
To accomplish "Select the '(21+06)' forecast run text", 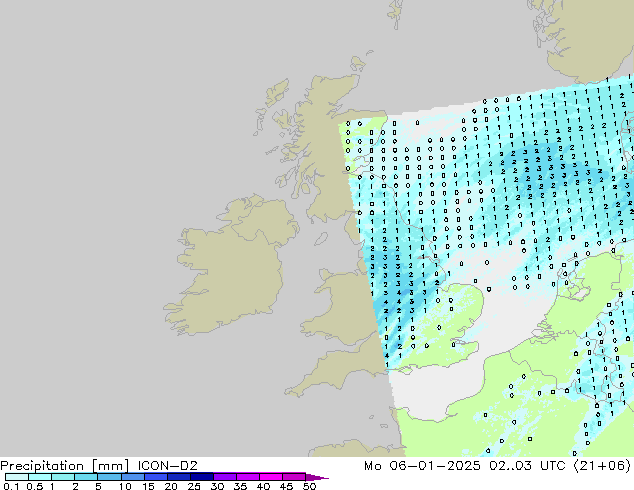I will [602, 466].
